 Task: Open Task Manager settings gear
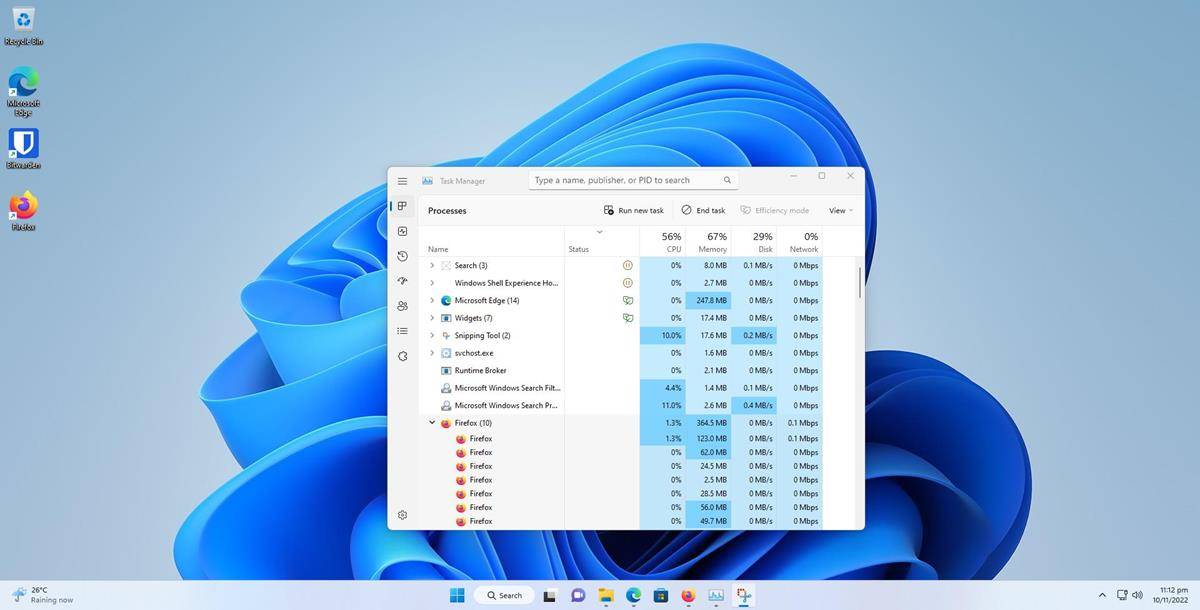(x=402, y=514)
